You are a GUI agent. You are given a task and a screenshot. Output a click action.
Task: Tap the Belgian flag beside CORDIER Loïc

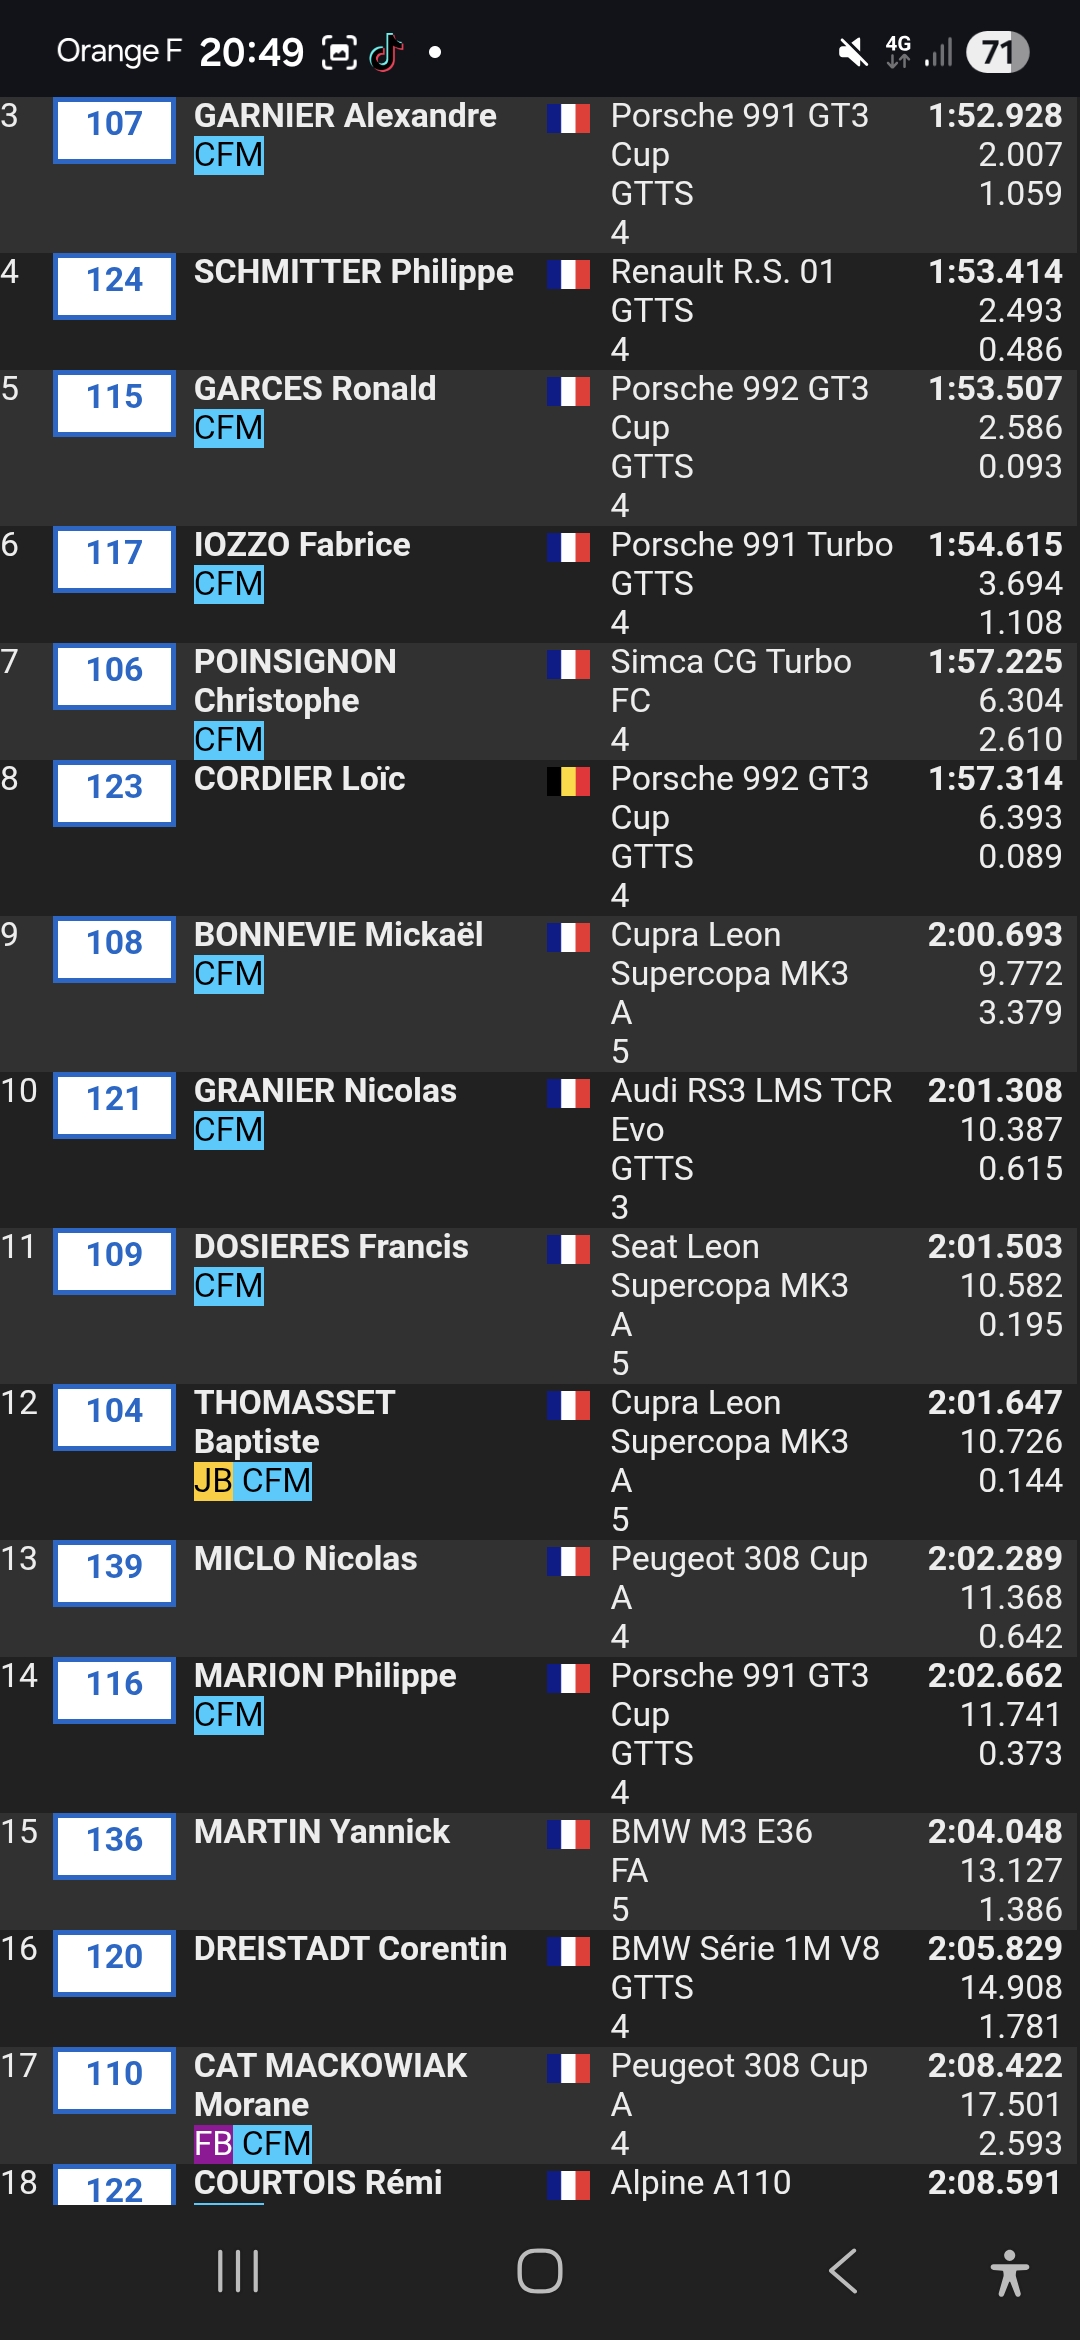[568, 781]
